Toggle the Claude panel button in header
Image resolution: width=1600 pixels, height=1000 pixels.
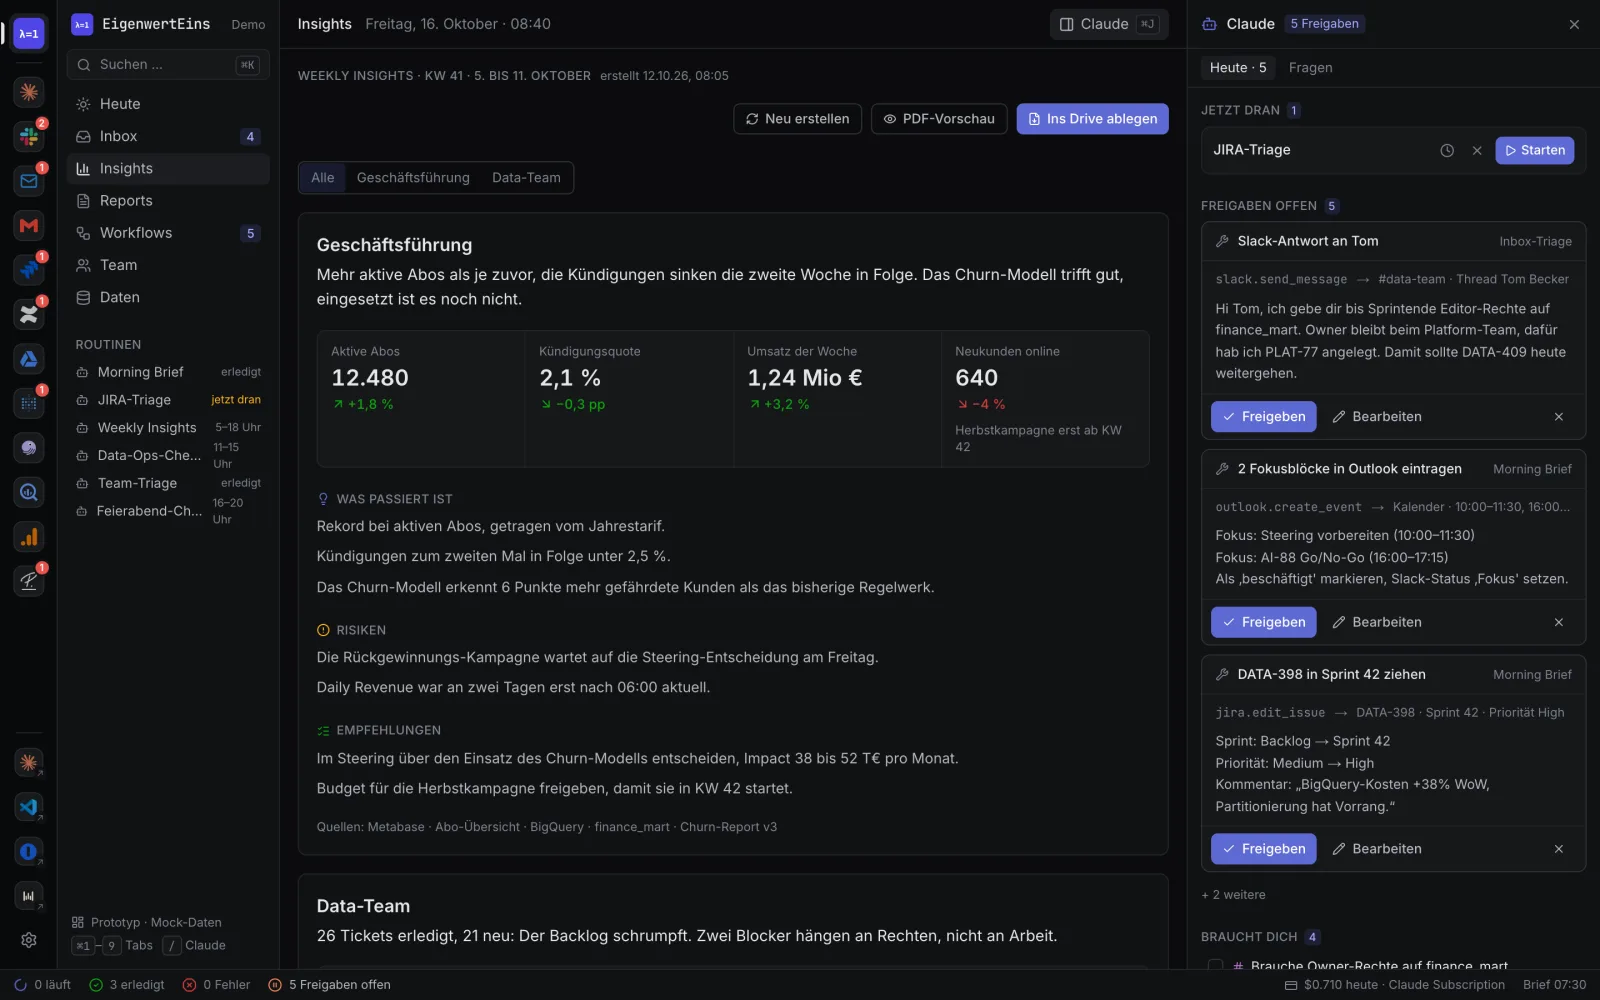tap(1109, 24)
